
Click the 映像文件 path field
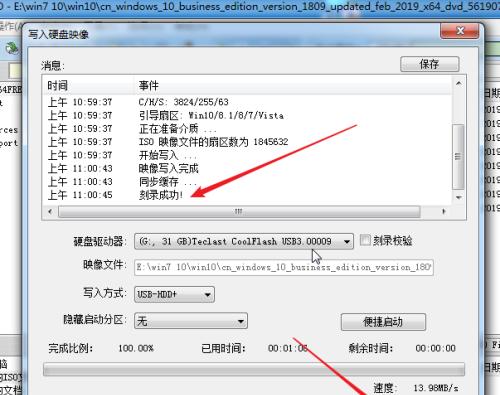pyautogui.click(x=284, y=267)
